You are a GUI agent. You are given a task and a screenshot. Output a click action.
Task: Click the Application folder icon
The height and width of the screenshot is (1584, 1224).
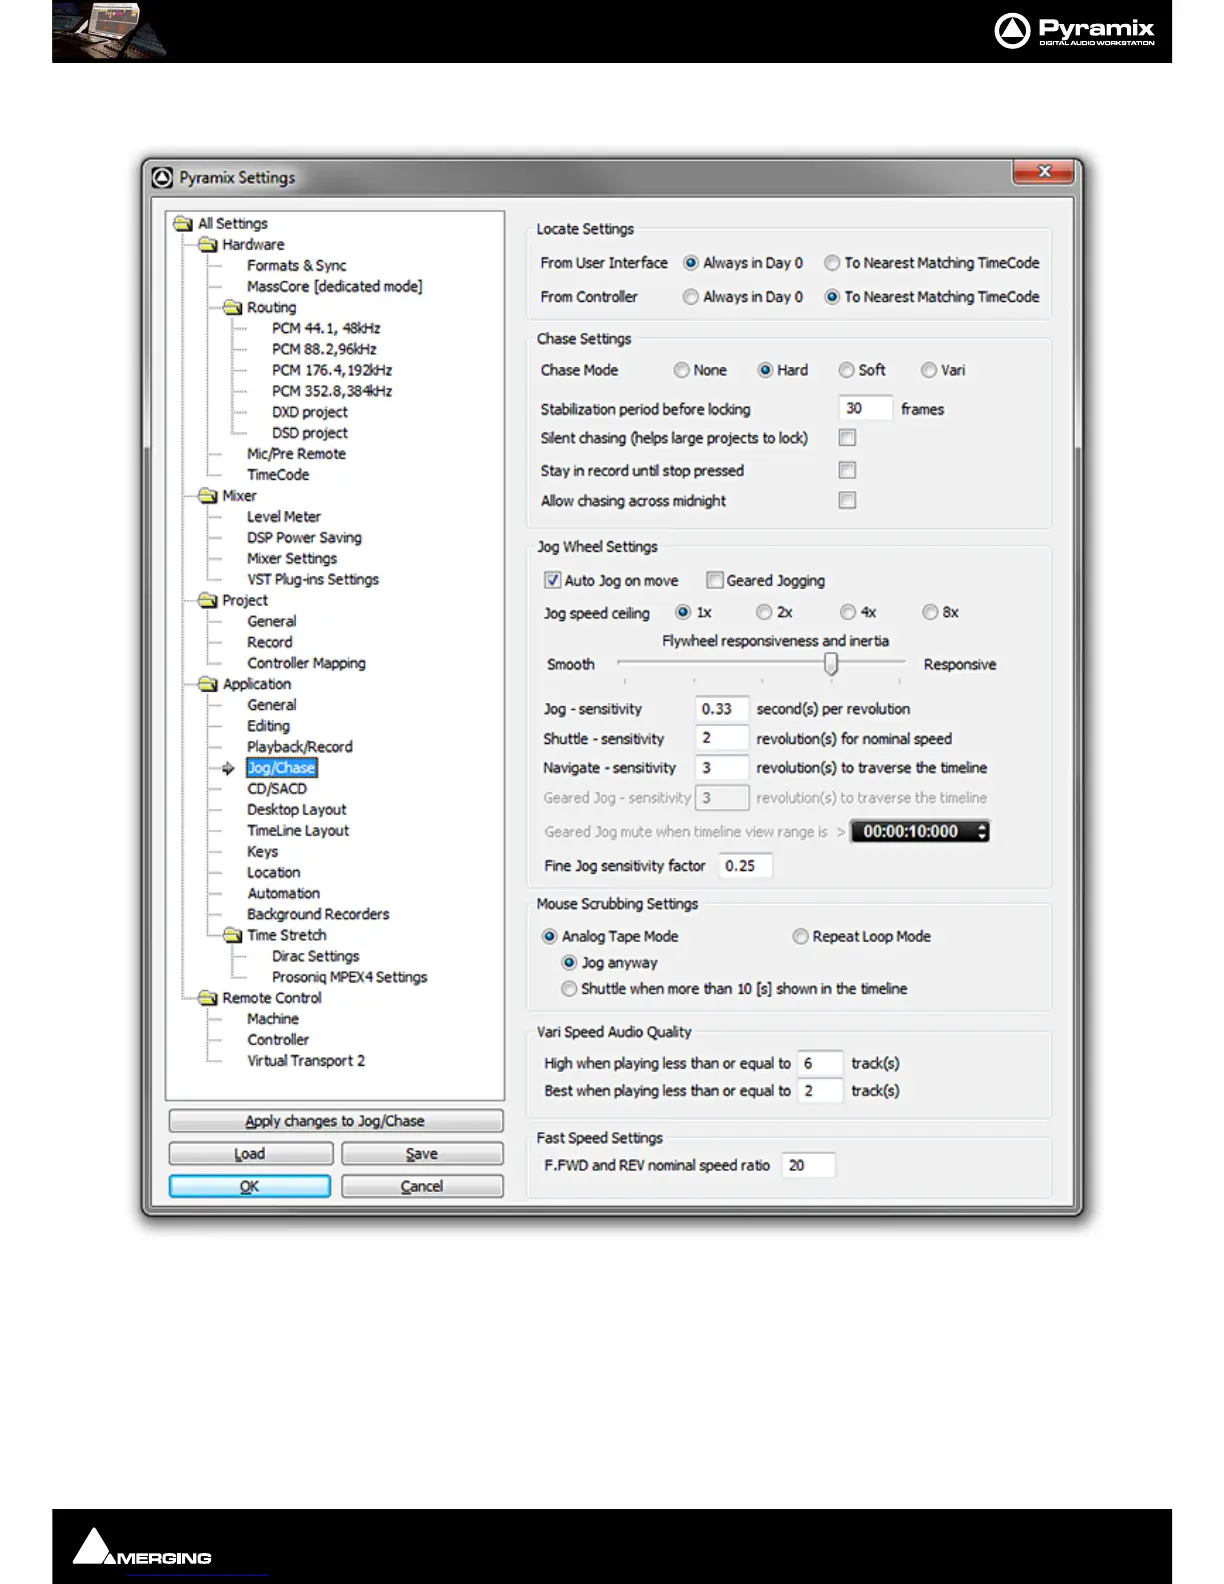pos(208,684)
